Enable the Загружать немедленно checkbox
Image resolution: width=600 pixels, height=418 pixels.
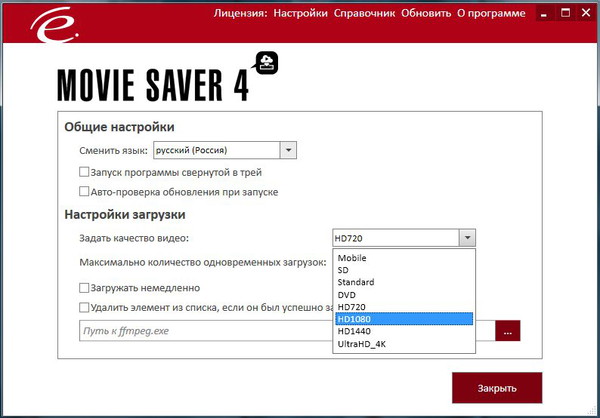pyautogui.click(x=85, y=288)
